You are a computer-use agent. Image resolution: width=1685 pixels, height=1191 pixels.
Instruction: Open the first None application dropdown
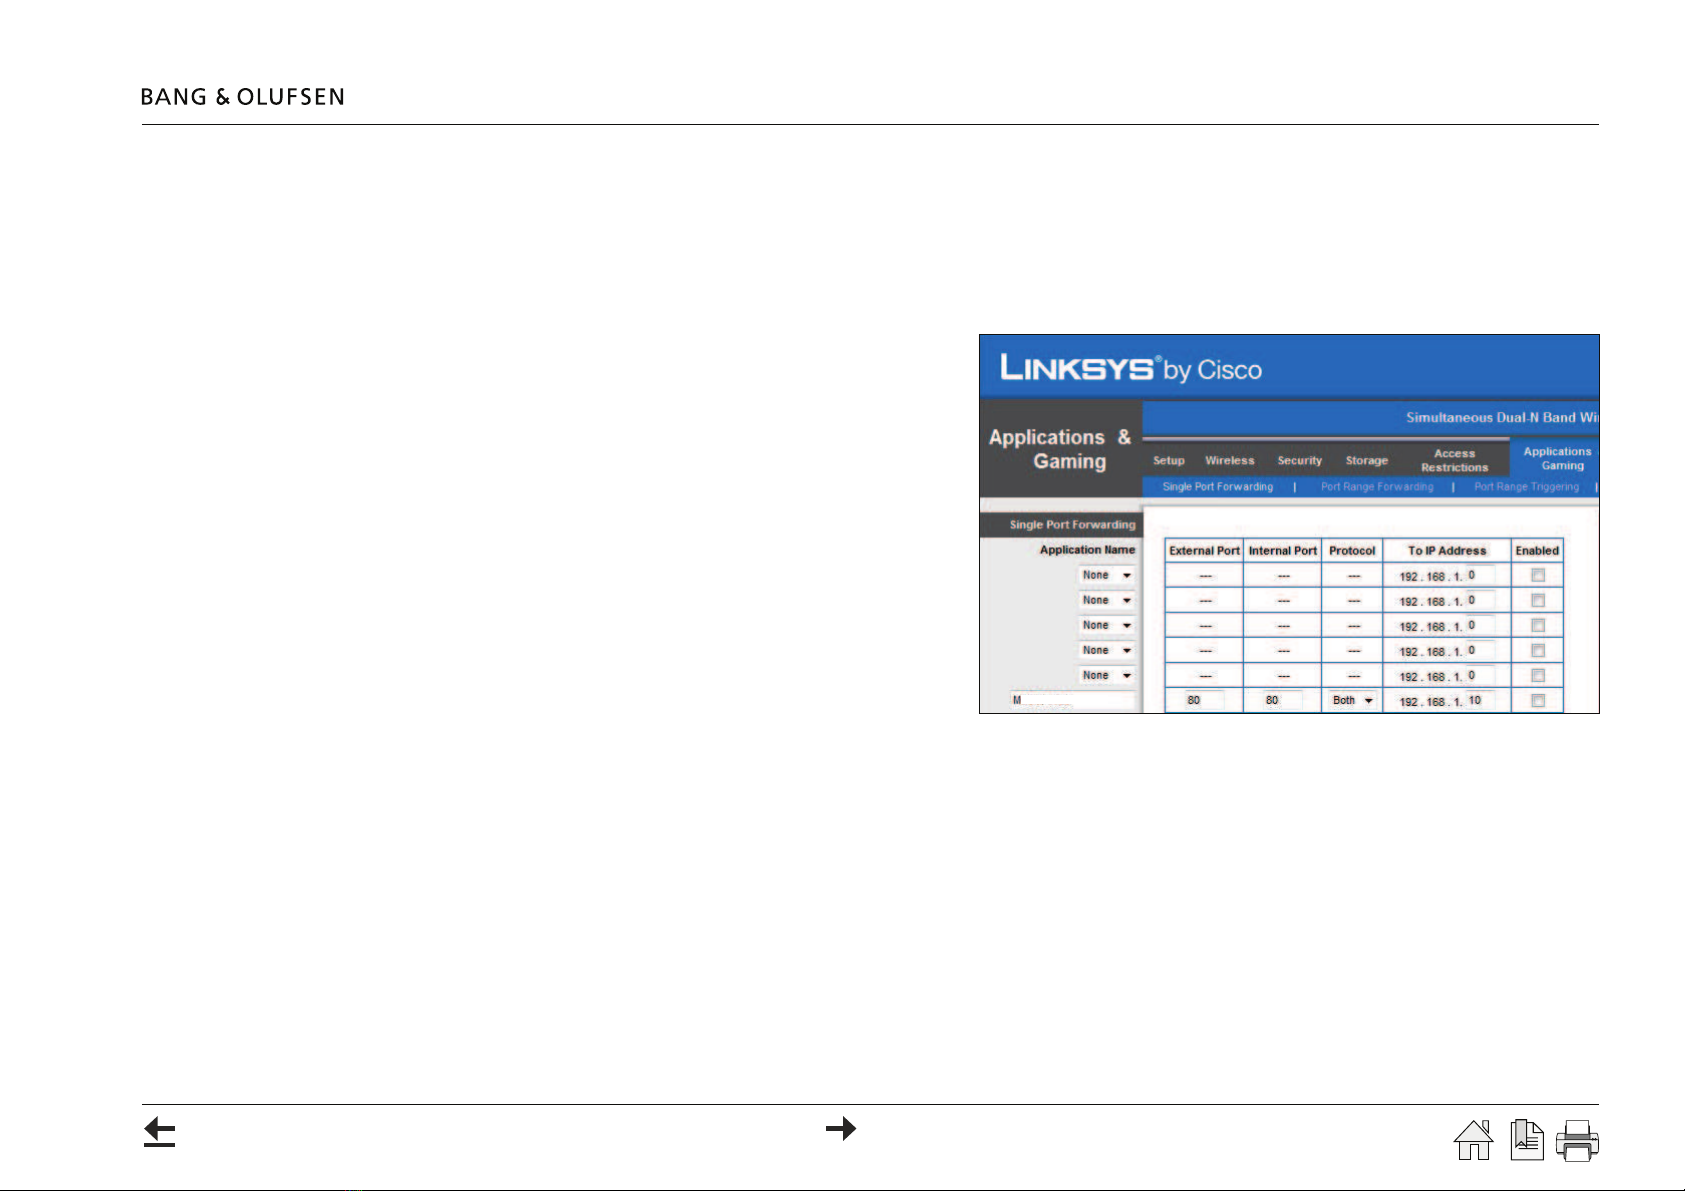(x=1107, y=575)
